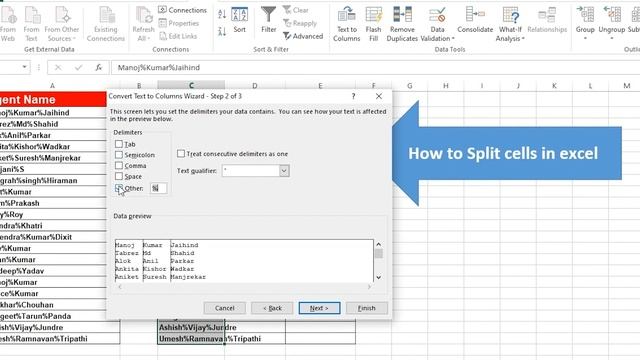Image resolution: width=640 pixels, height=360 pixels.
Task: Click the Agent Name header cell
Action: tap(53, 99)
